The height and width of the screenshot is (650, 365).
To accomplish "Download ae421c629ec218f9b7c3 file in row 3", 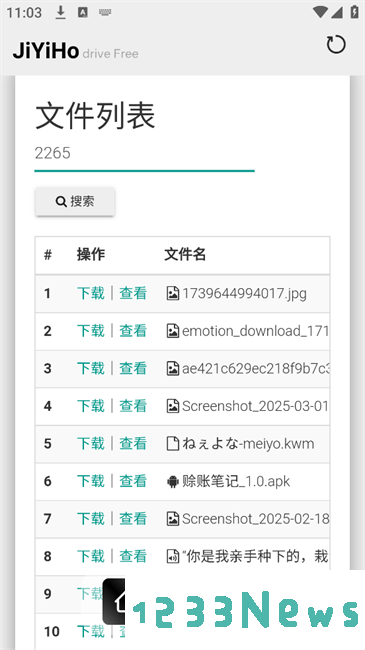I will (90, 368).
